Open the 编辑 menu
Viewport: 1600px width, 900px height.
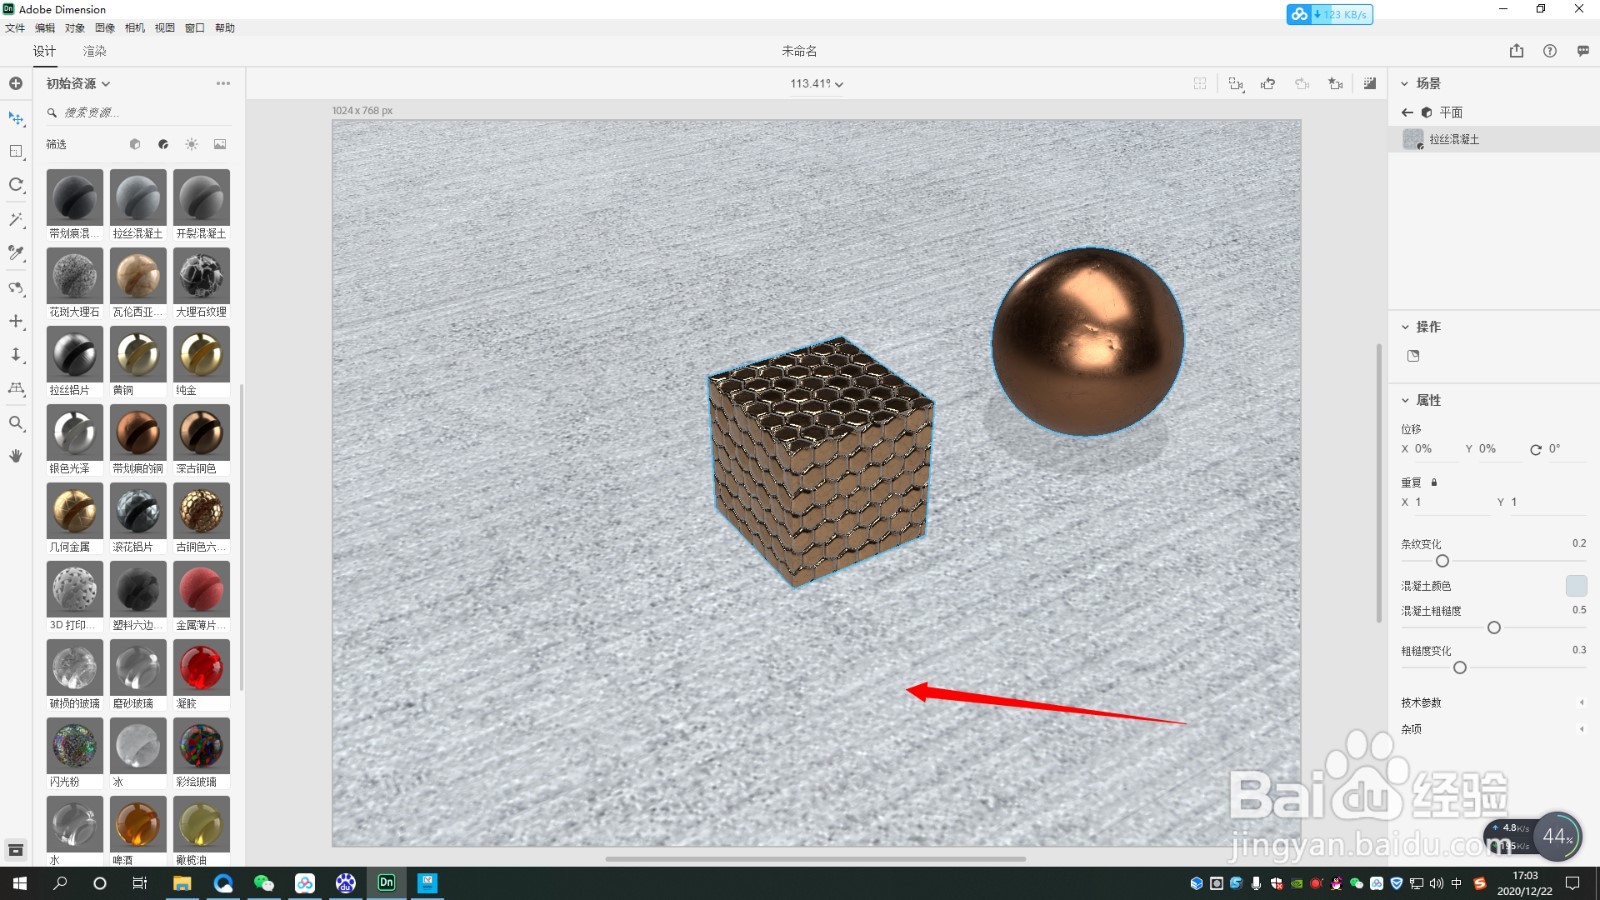click(x=45, y=28)
